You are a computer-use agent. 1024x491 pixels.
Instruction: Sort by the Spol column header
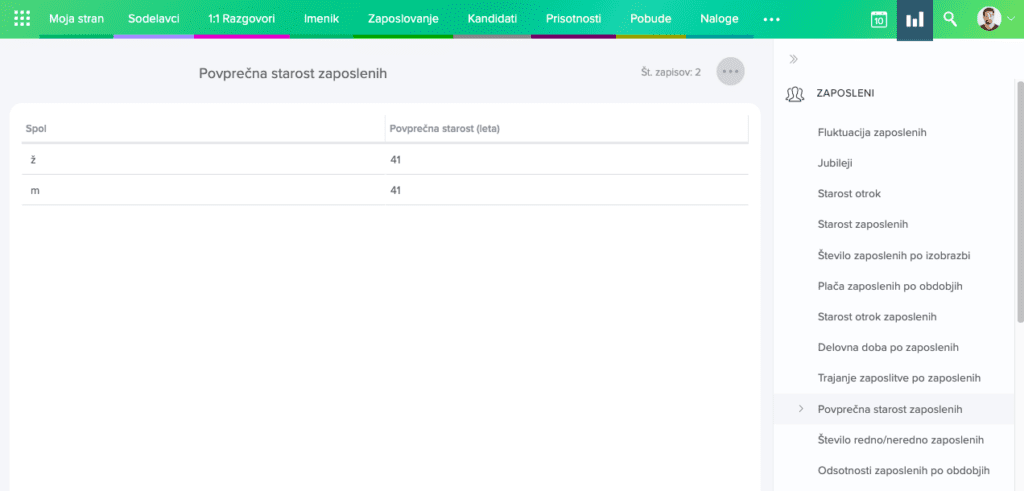(36, 129)
